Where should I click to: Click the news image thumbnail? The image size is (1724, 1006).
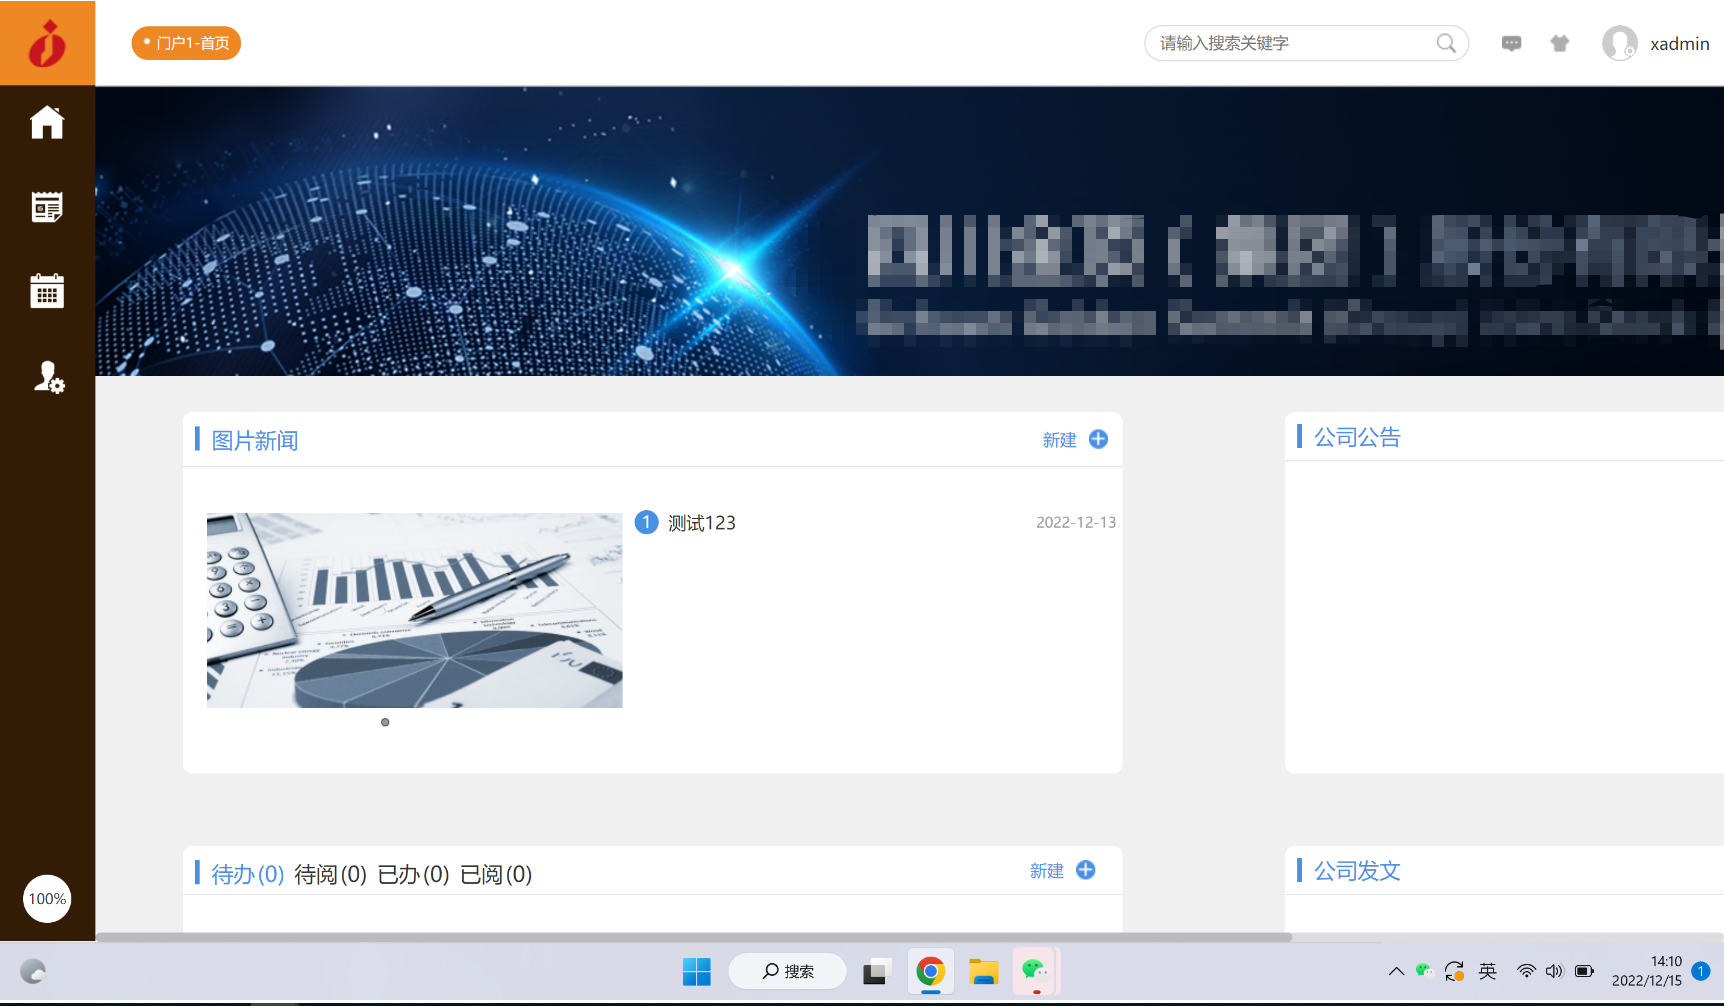[415, 610]
